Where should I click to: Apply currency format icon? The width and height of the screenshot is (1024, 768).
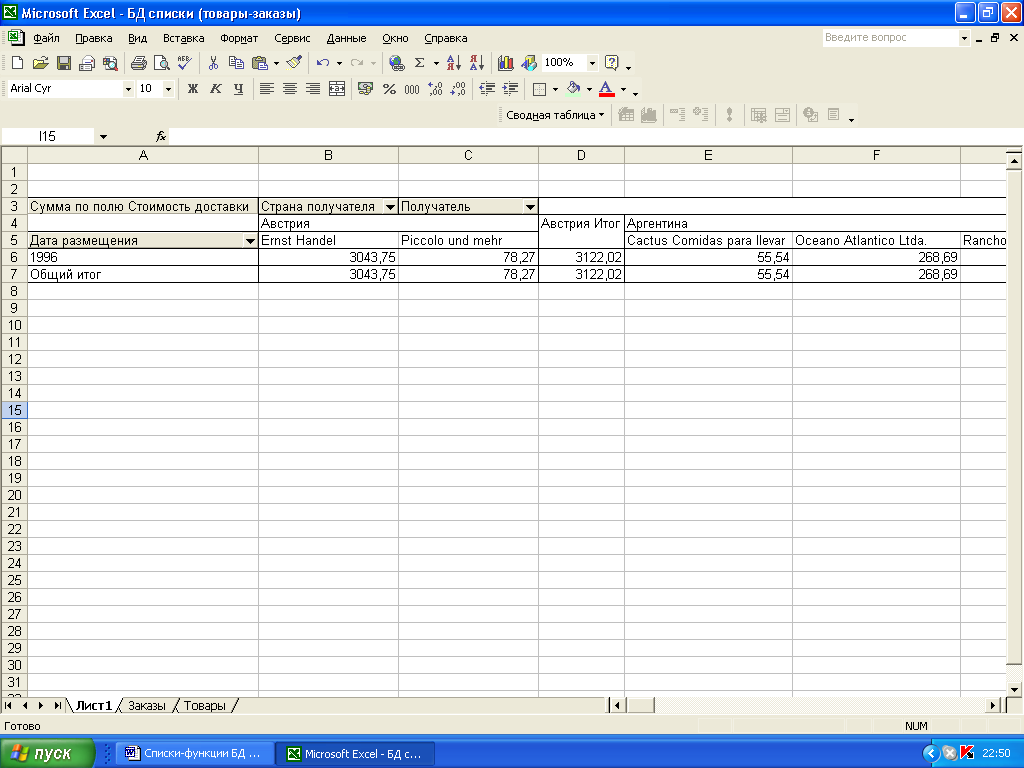point(366,89)
